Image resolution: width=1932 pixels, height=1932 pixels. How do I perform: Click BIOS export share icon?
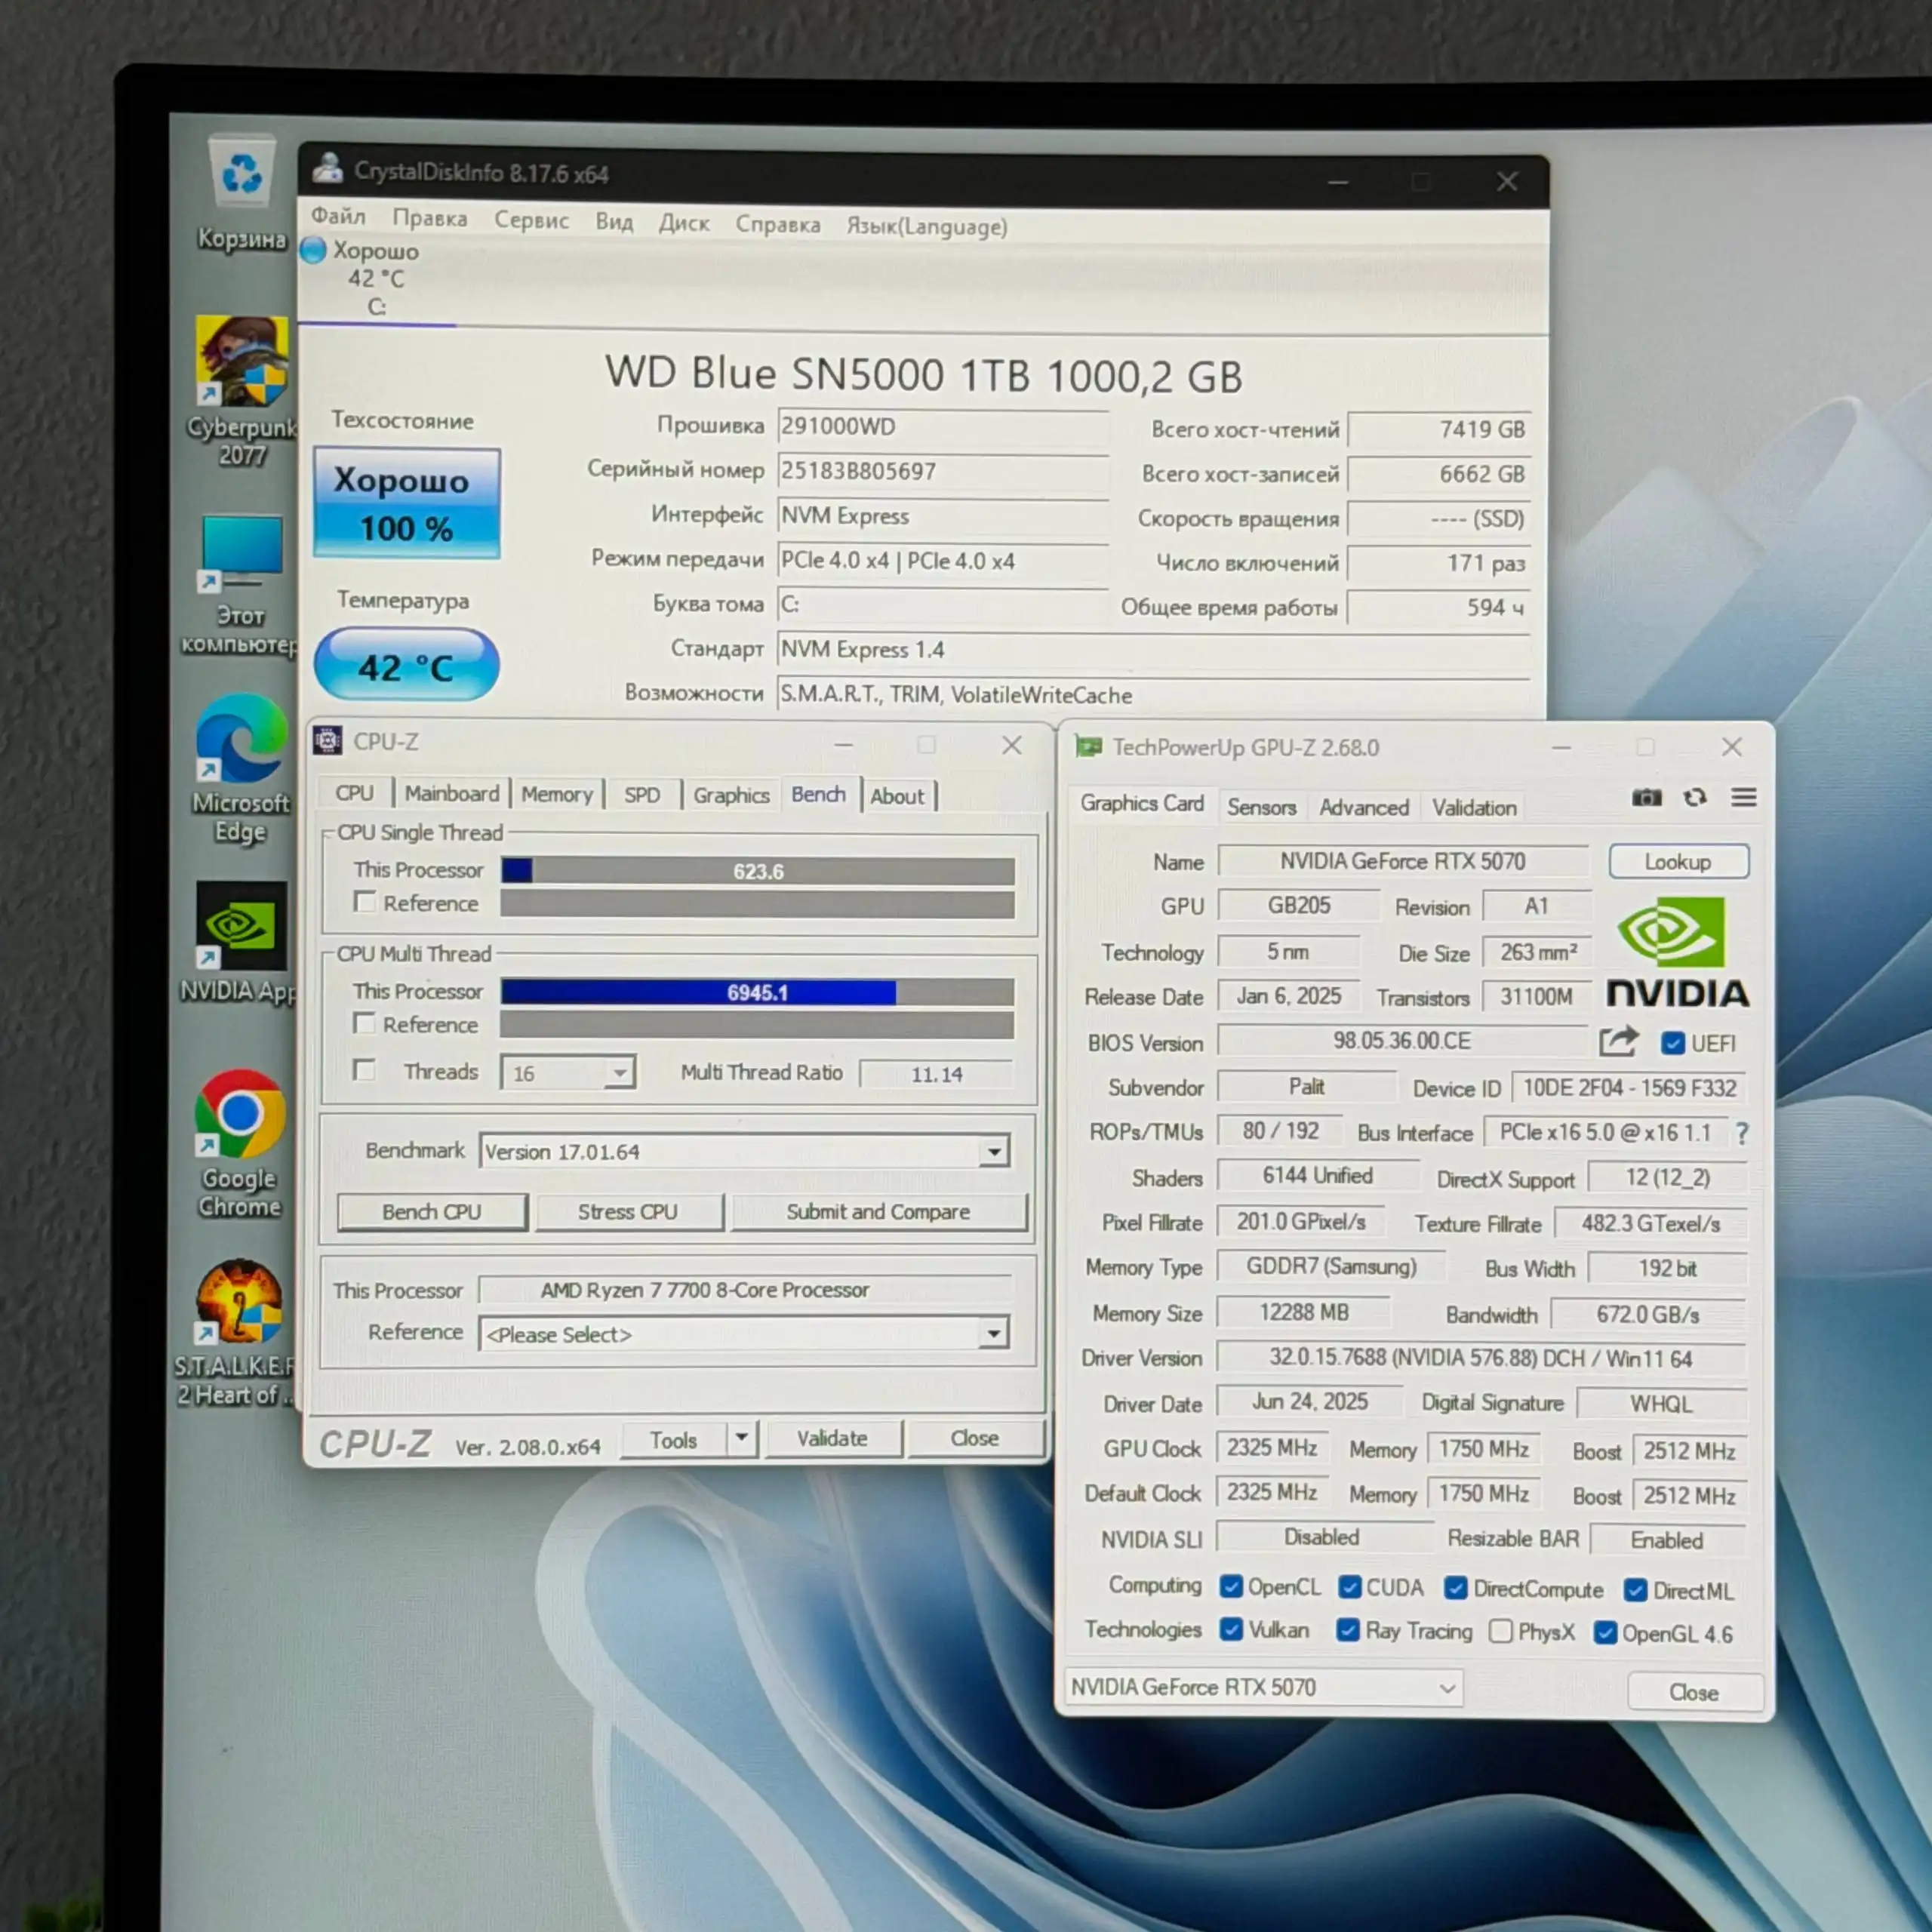pyautogui.click(x=1617, y=1042)
